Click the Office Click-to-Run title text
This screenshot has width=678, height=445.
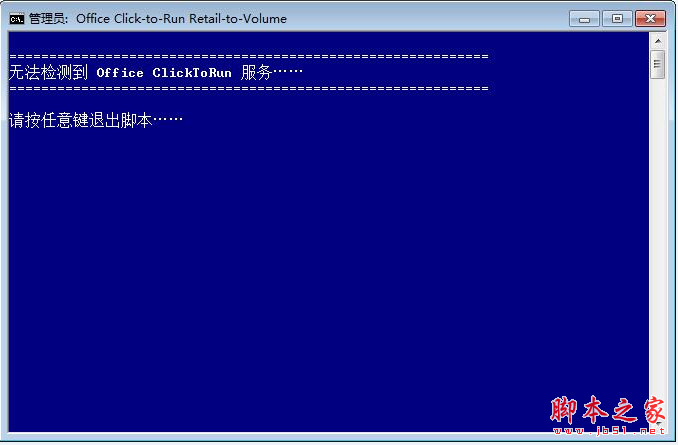pyautogui.click(x=130, y=19)
